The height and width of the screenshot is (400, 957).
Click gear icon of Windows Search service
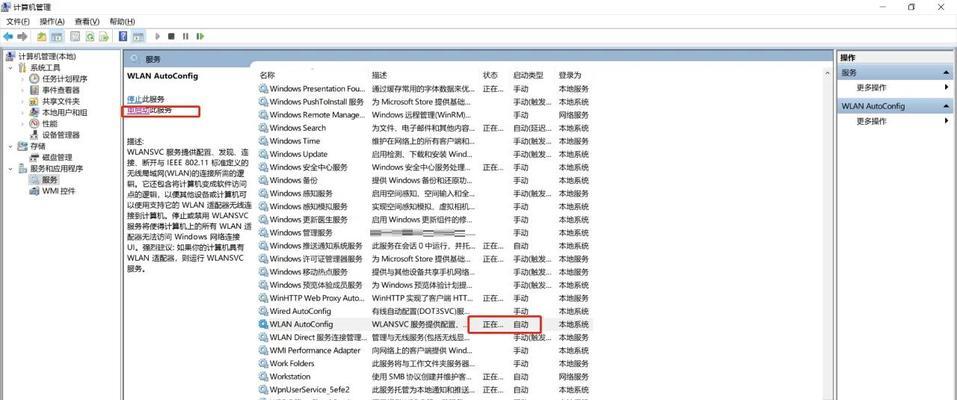pyautogui.click(x=264, y=128)
